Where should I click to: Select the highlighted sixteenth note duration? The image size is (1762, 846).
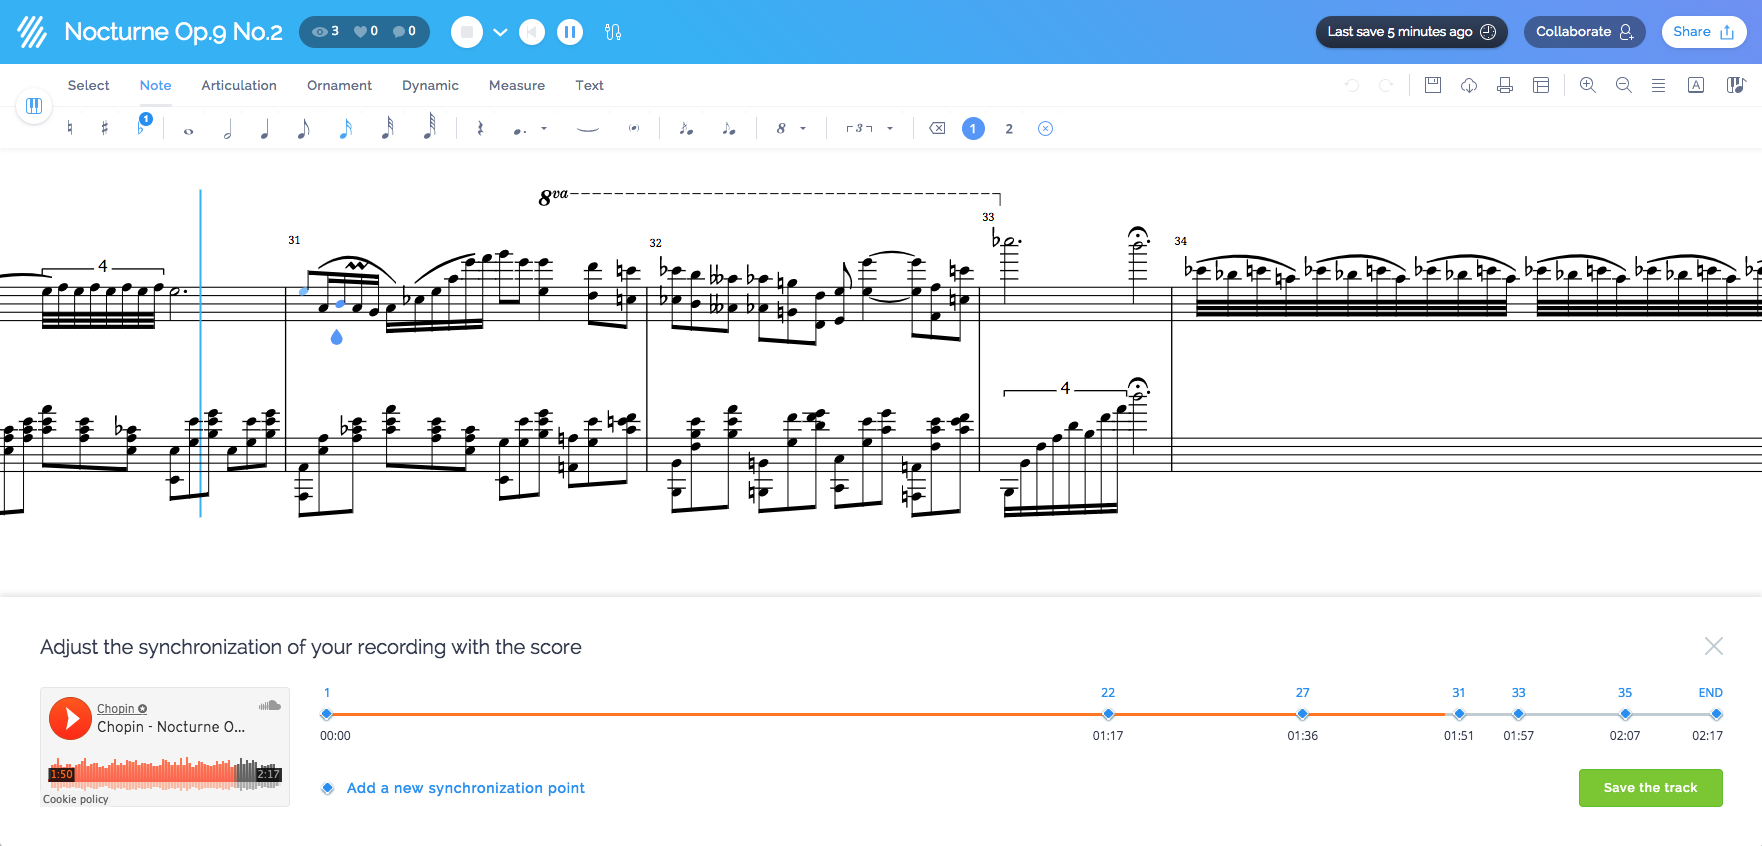345,128
